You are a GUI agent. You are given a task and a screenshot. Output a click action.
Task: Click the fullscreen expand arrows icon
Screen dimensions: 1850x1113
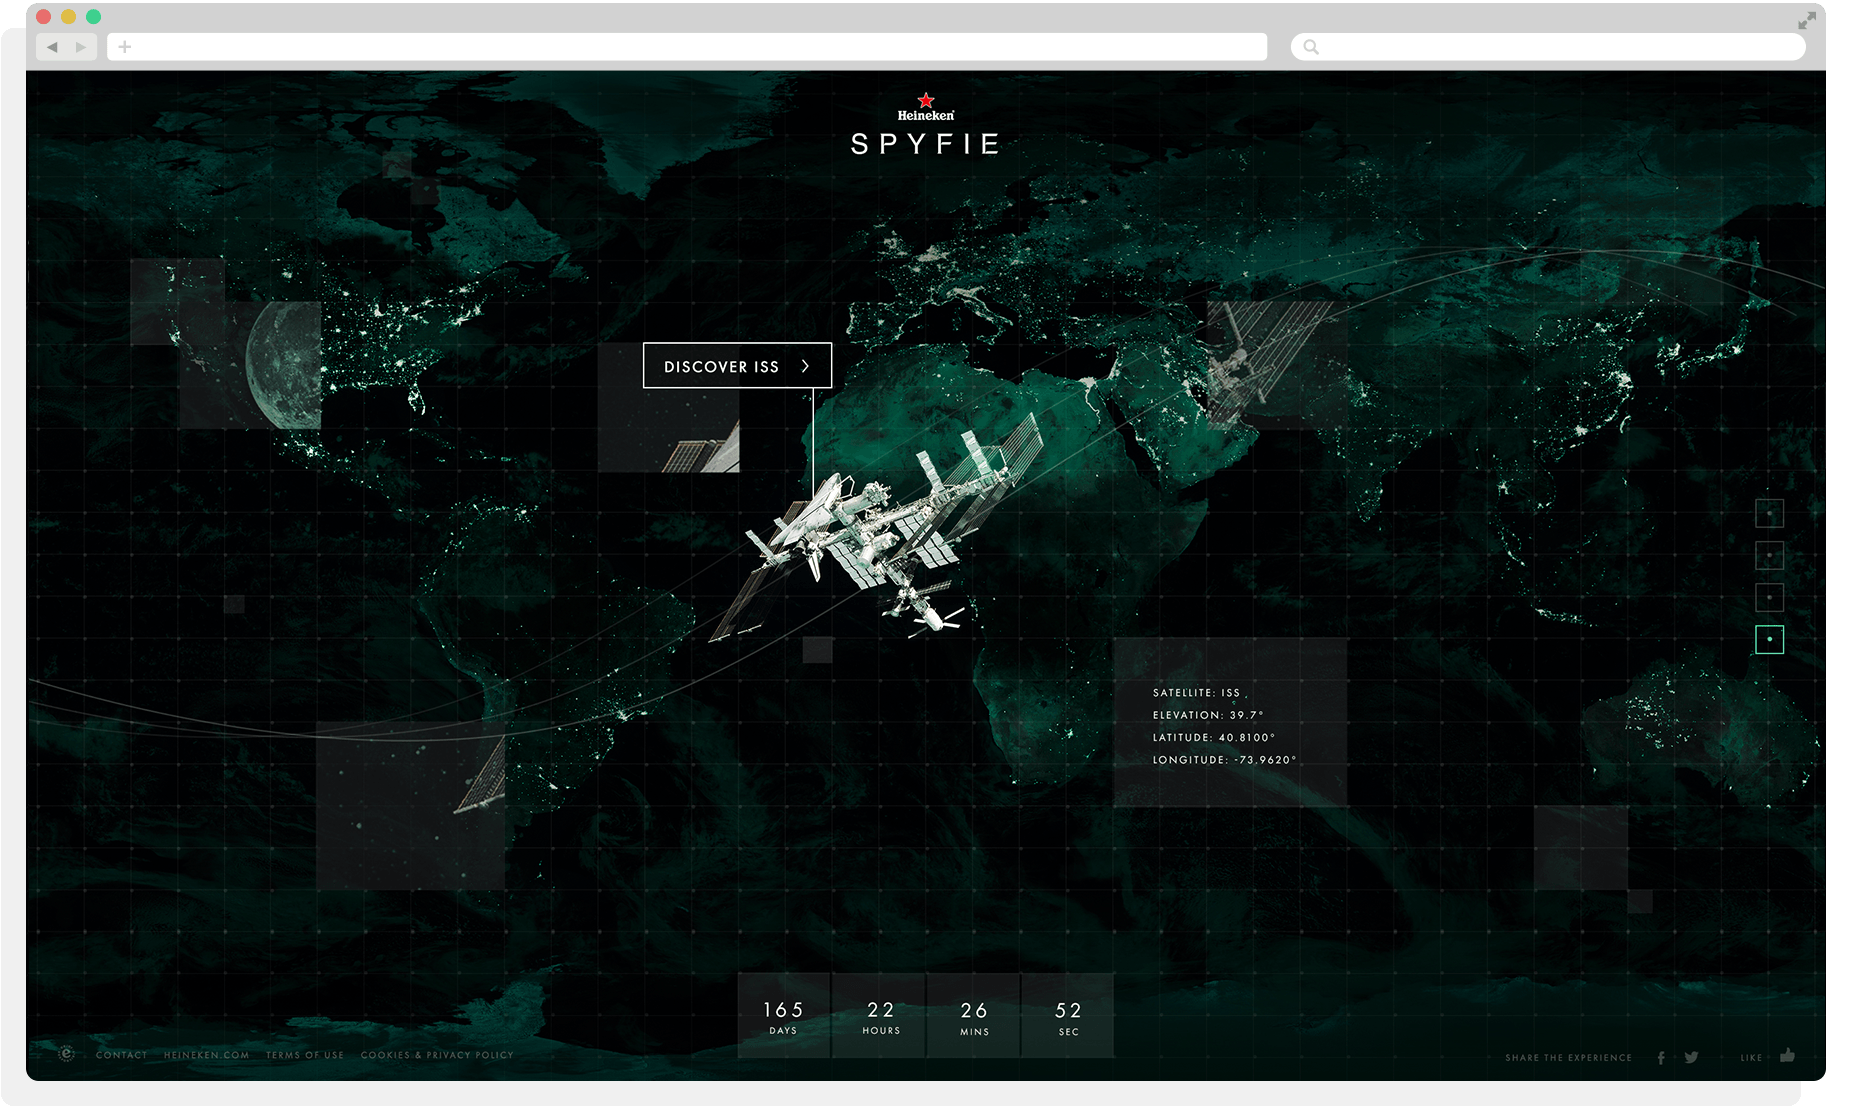tap(1806, 20)
